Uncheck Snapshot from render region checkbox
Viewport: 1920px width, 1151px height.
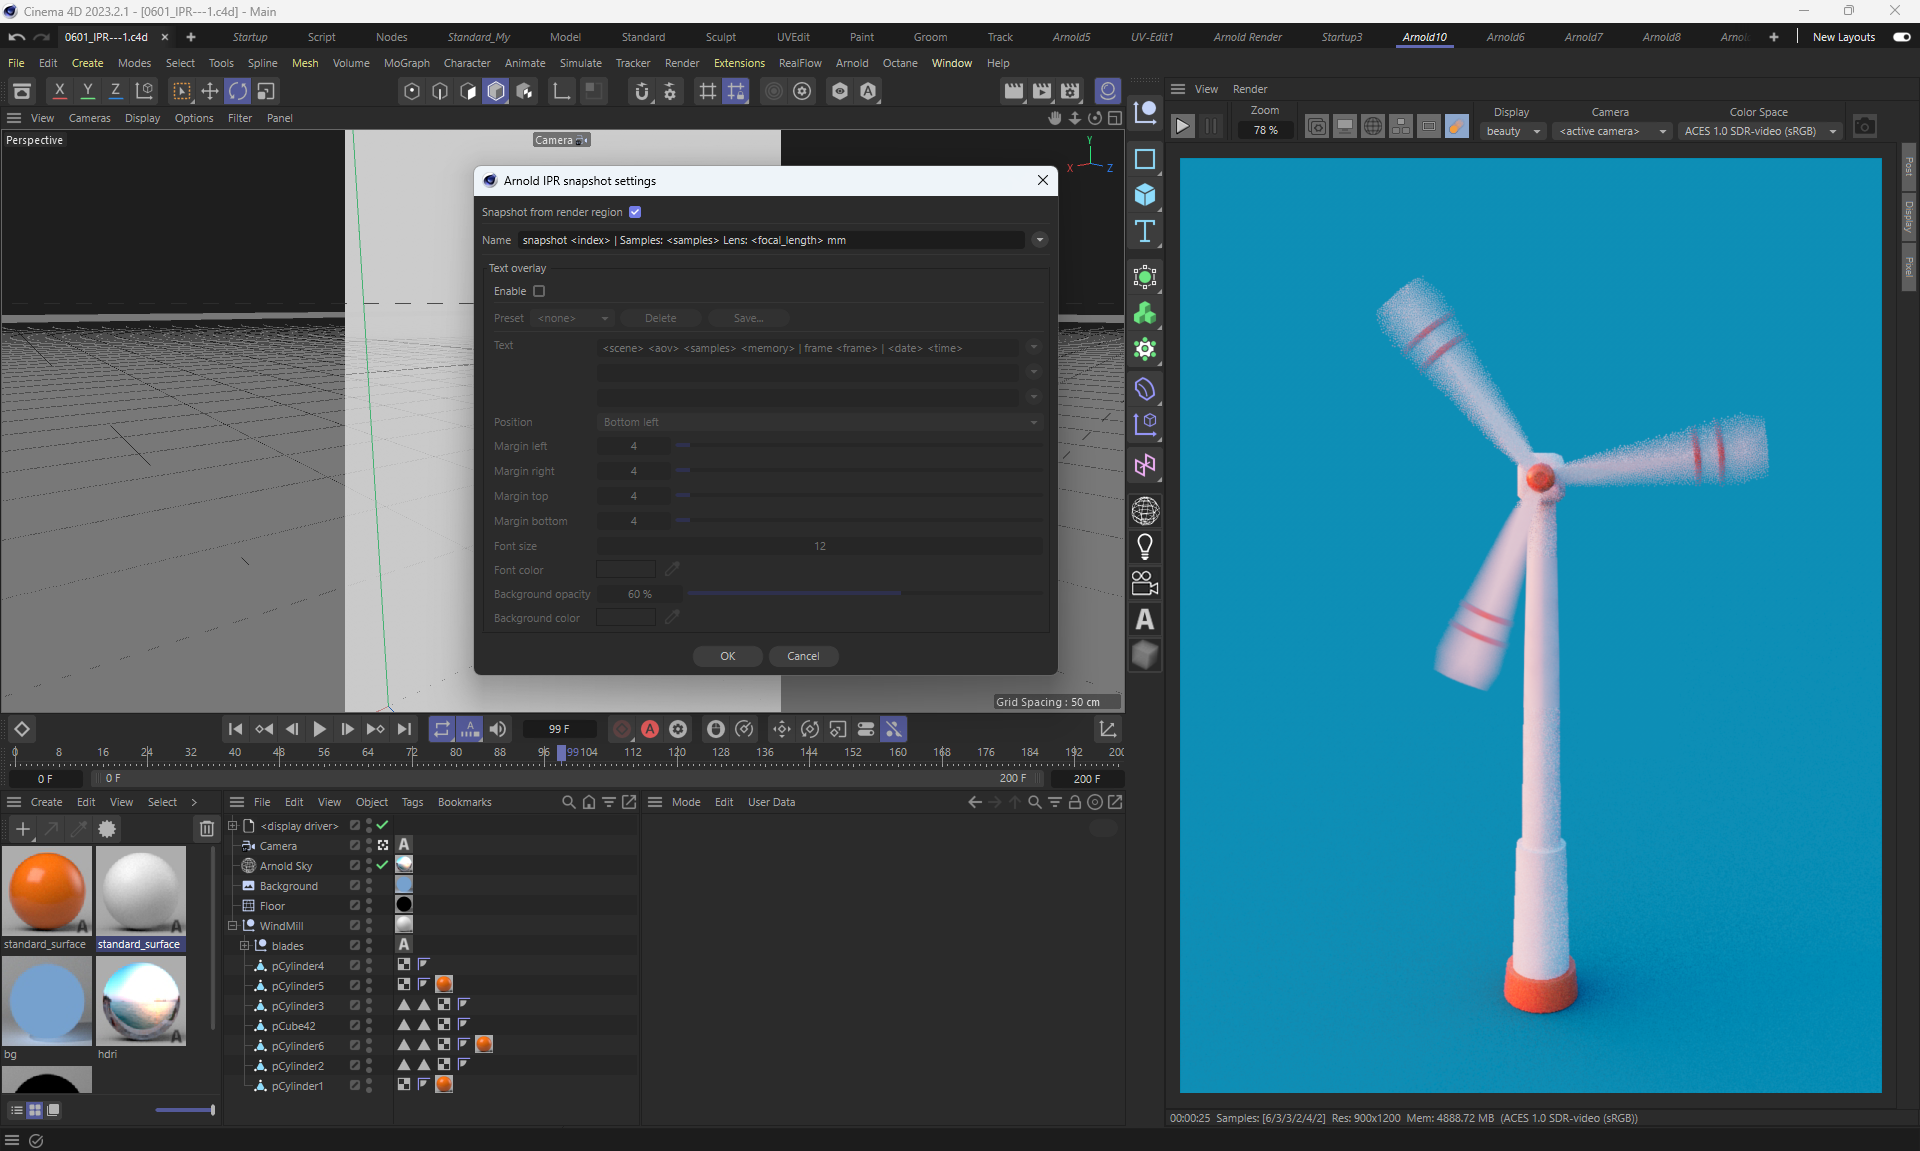coord(635,212)
